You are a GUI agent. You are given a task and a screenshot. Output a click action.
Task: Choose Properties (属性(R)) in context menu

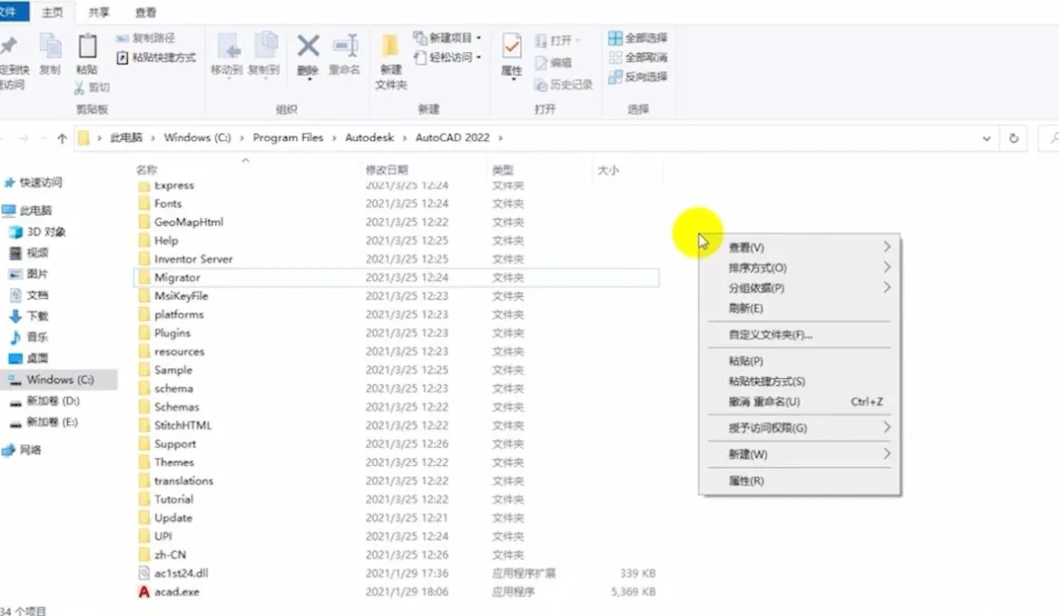[x=800, y=480]
